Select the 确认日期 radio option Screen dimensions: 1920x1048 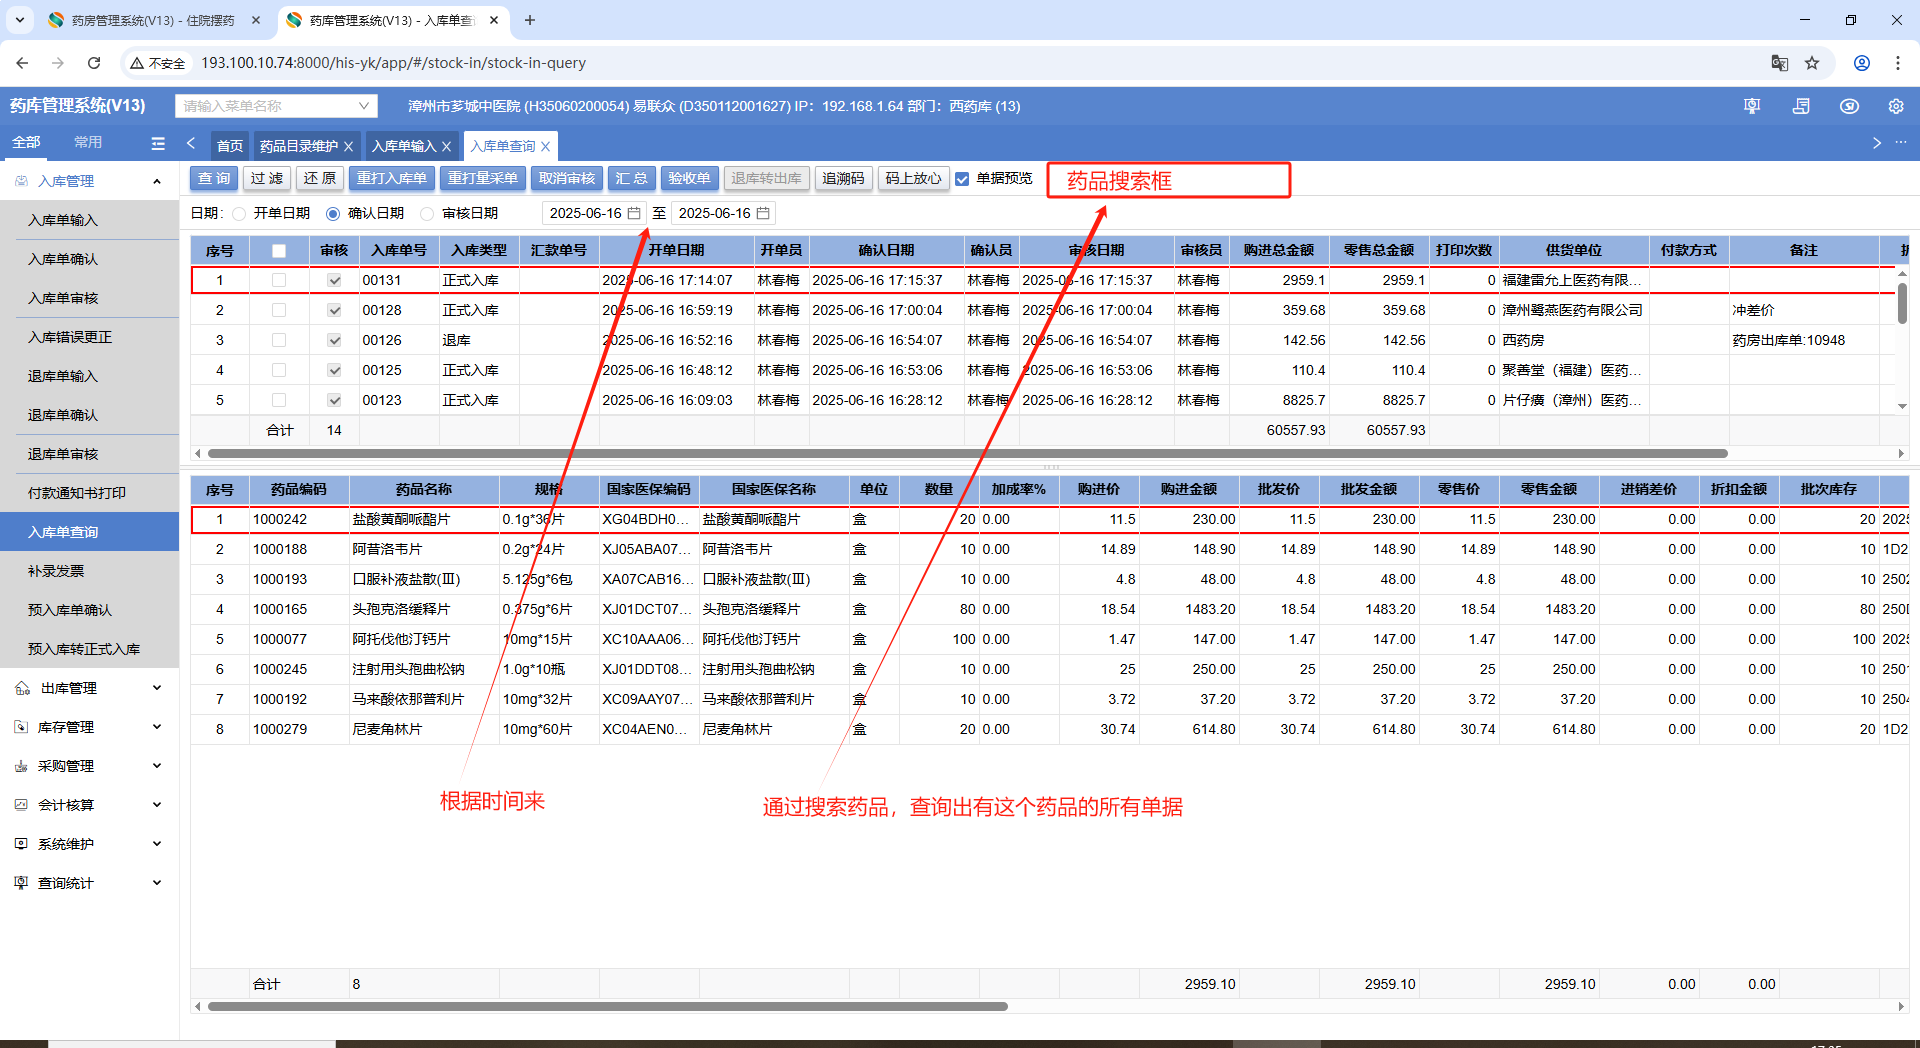333,213
